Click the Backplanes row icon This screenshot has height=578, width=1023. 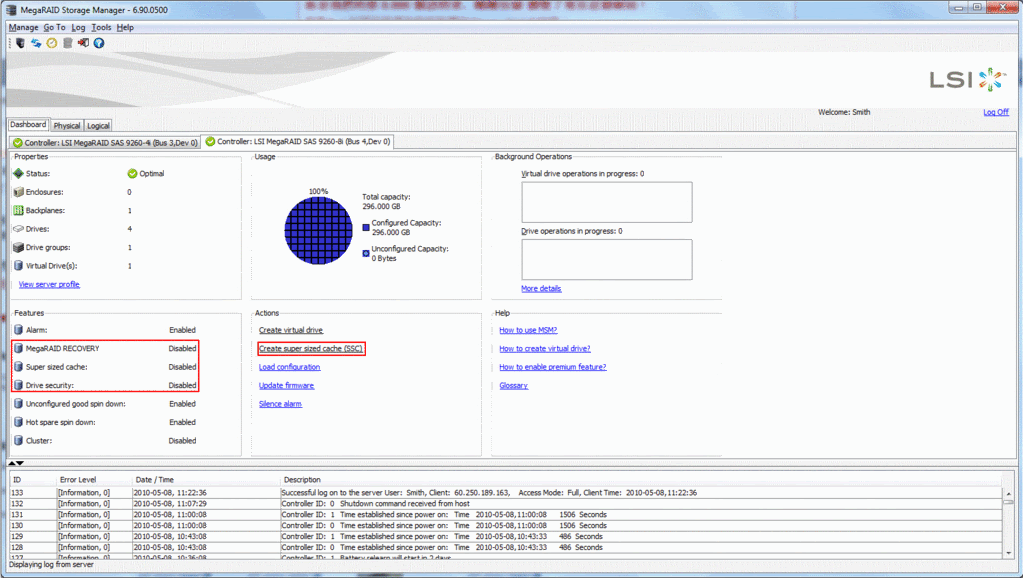[x=18, y=210]
